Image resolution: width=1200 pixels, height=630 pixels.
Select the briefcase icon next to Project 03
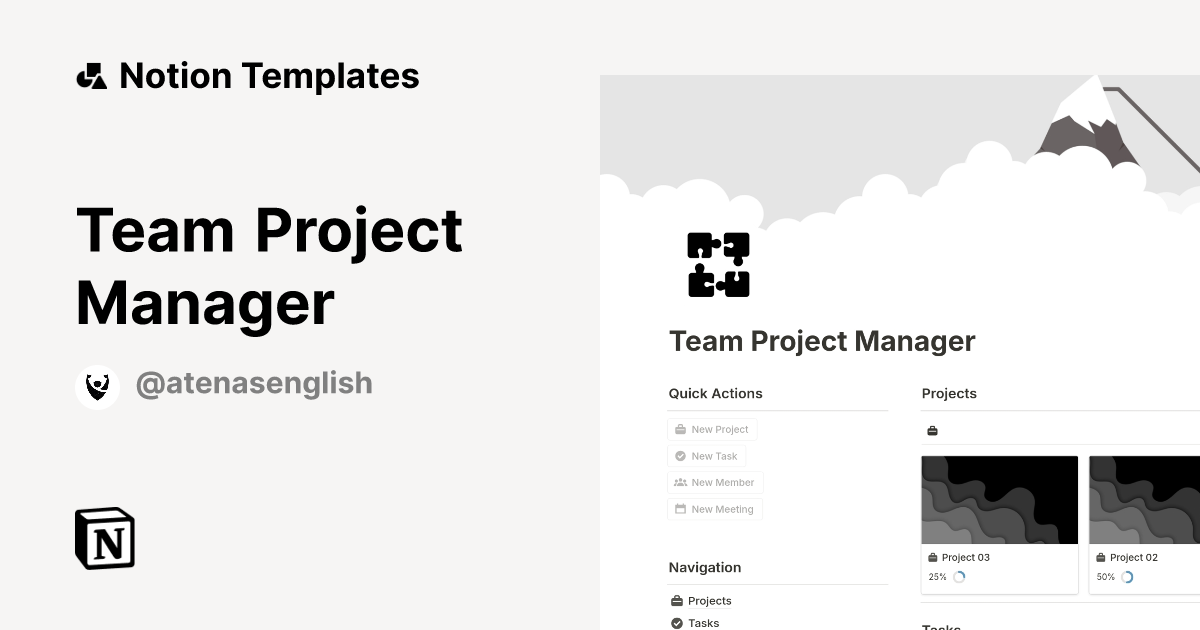point(932,557)
